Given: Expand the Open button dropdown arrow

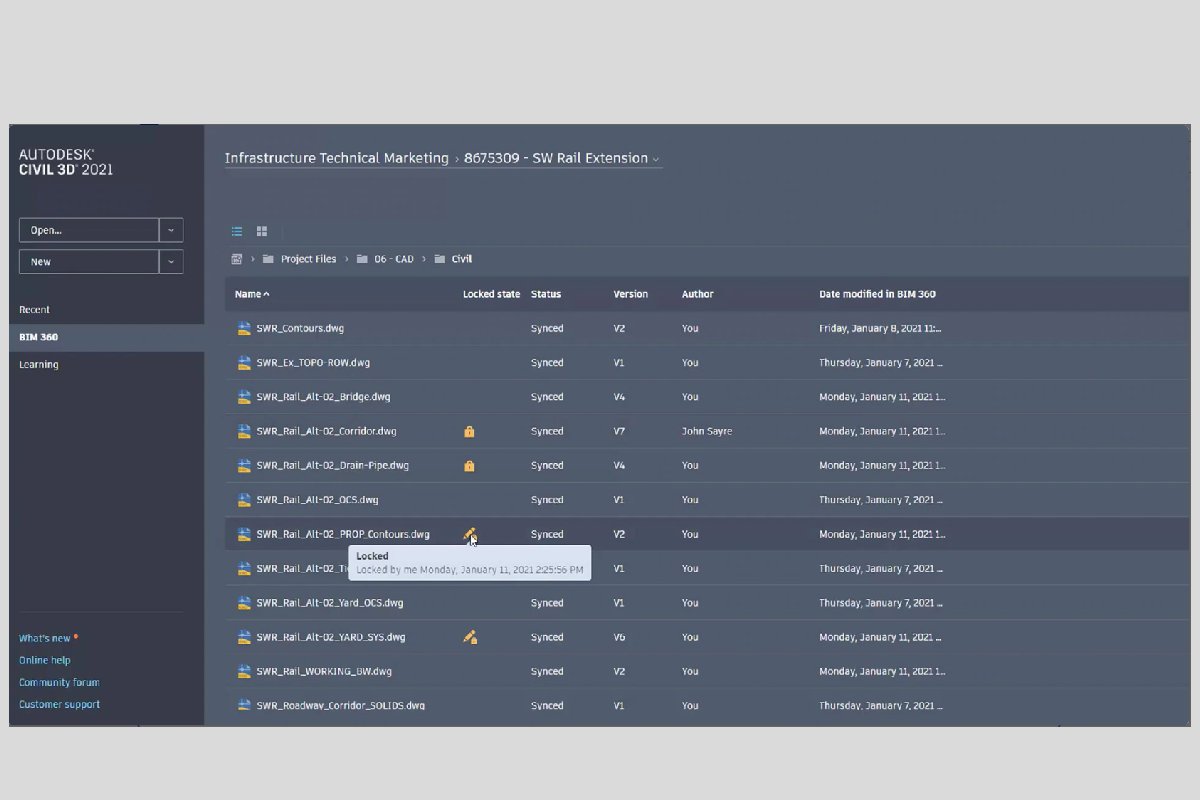Looking at the screenshot, I should (171, 230).
